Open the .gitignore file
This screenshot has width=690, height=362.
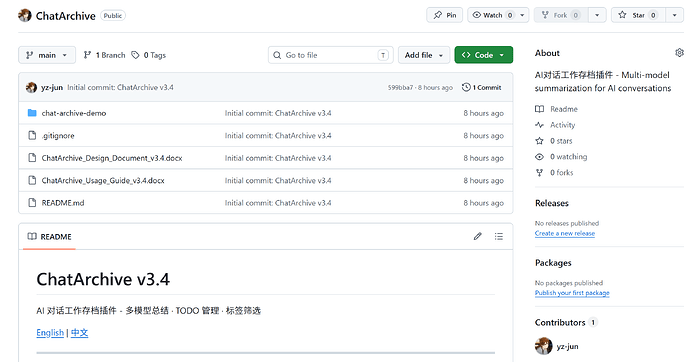[x=58, y=135]
